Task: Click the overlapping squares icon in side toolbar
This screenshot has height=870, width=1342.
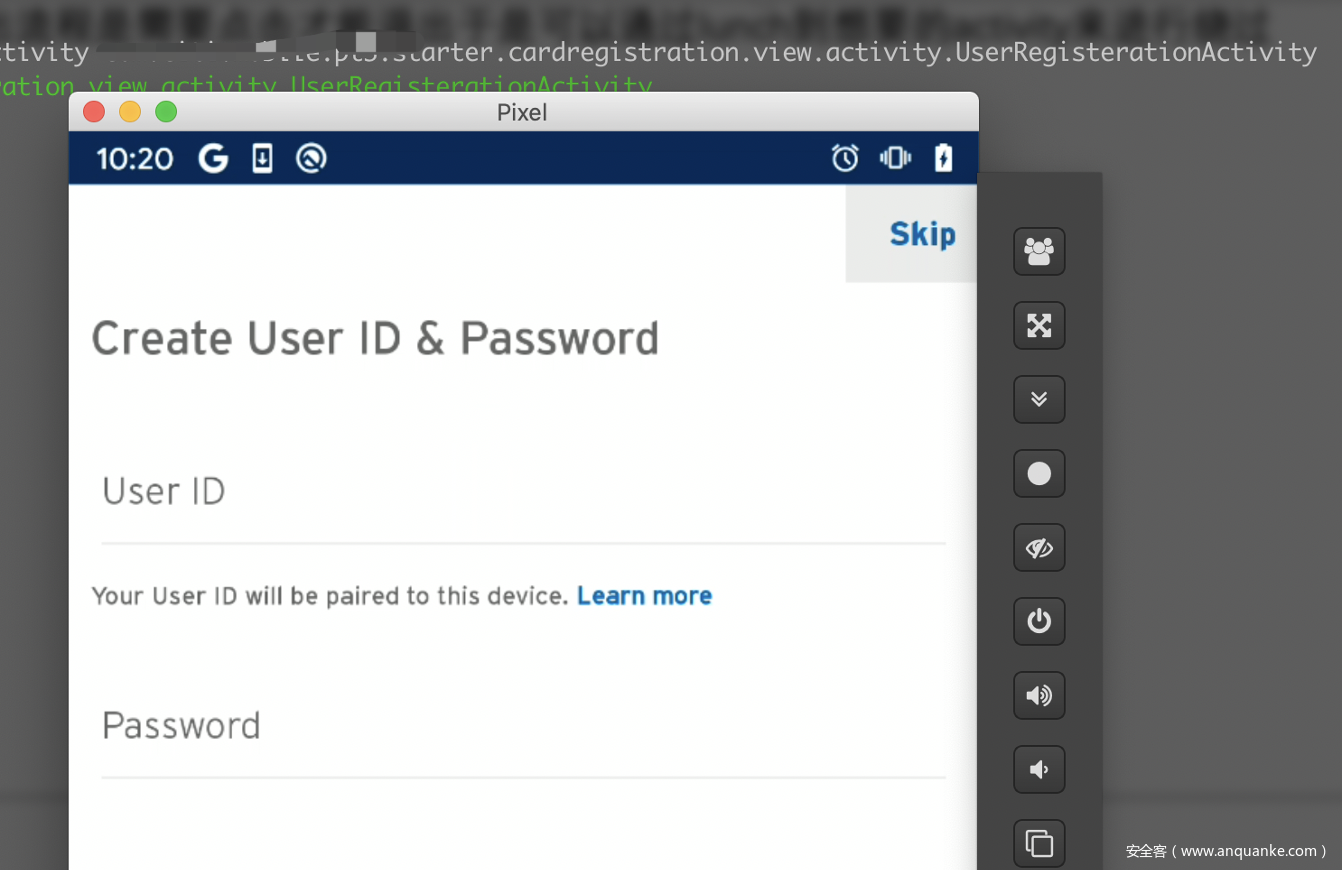Action: point(1039,843)
